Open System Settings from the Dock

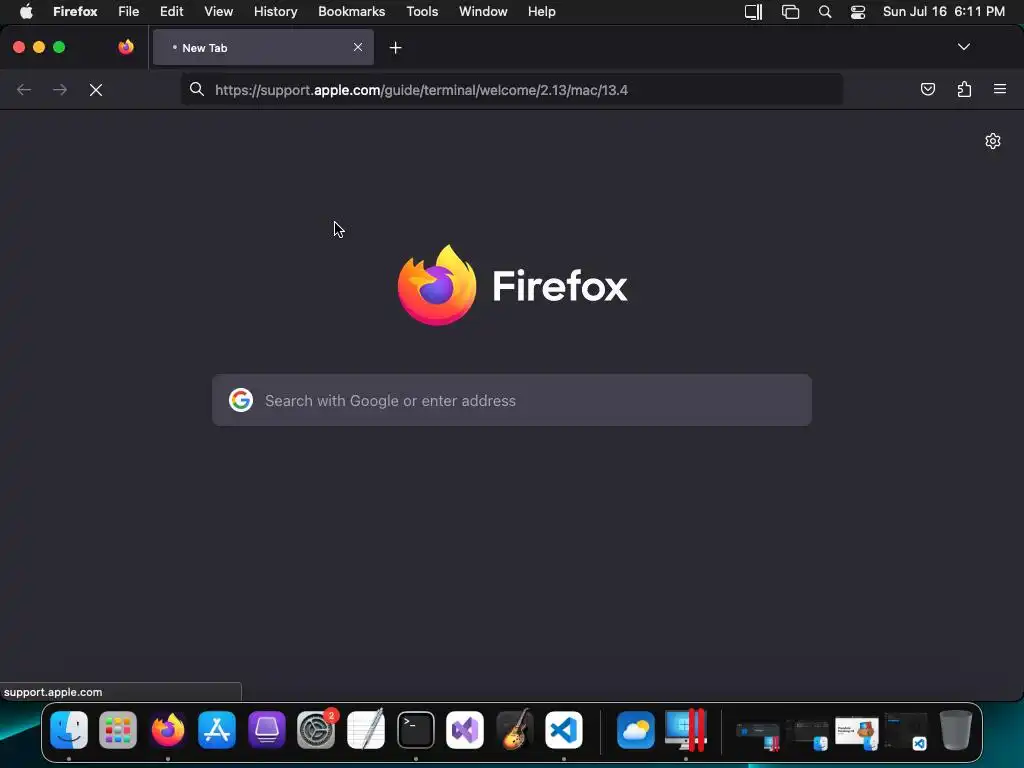[x=317, y=730]
